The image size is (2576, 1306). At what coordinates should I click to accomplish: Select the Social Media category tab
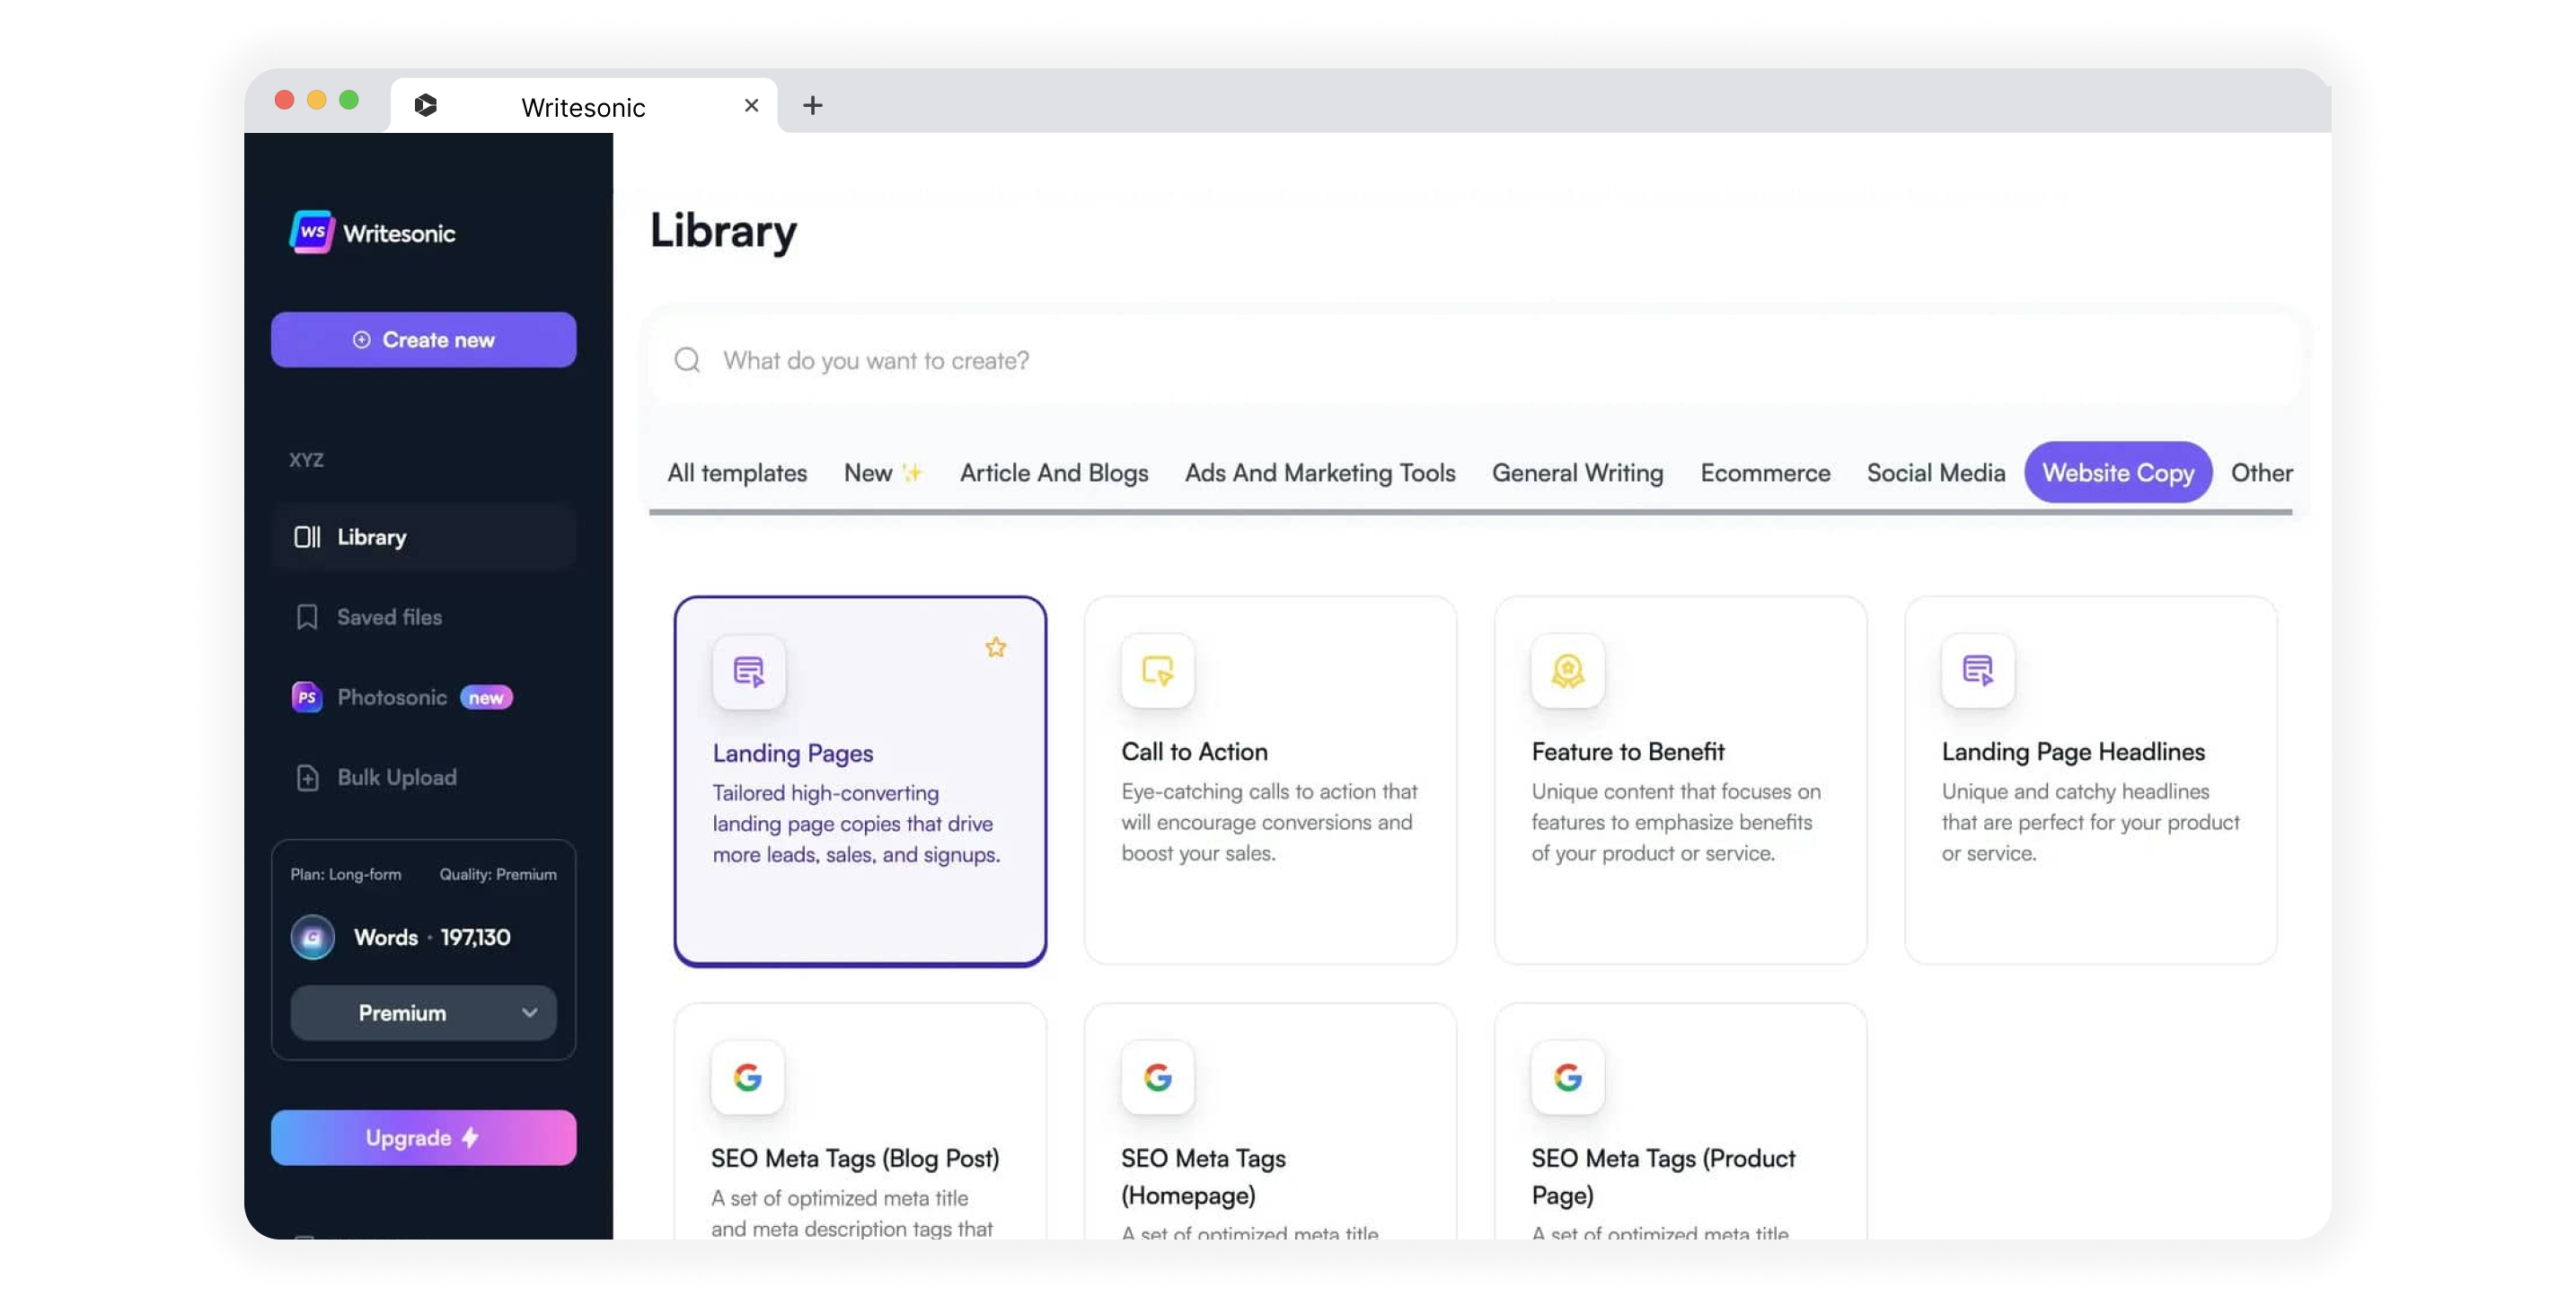pyautogui.click(x=1935, y=473)
